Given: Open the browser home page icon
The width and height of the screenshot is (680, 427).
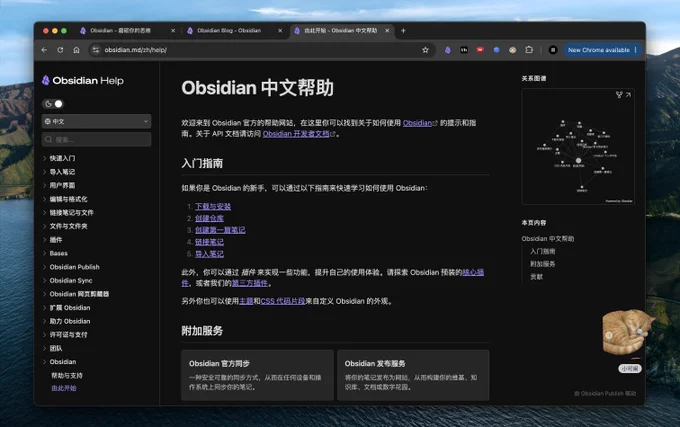Looking at the screenshot, I should tap(76, 50).
